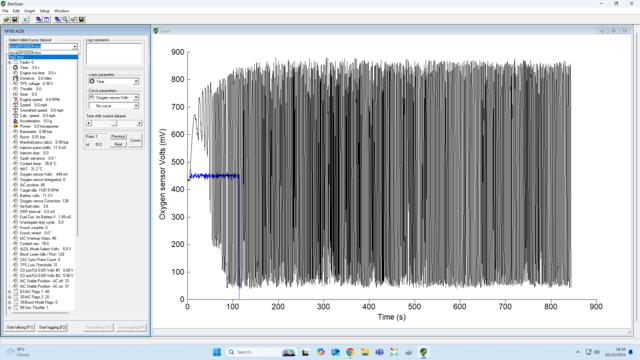Screen dimensions: 640x360
Task: Click time shift left arrow
Action: [89, 123]
